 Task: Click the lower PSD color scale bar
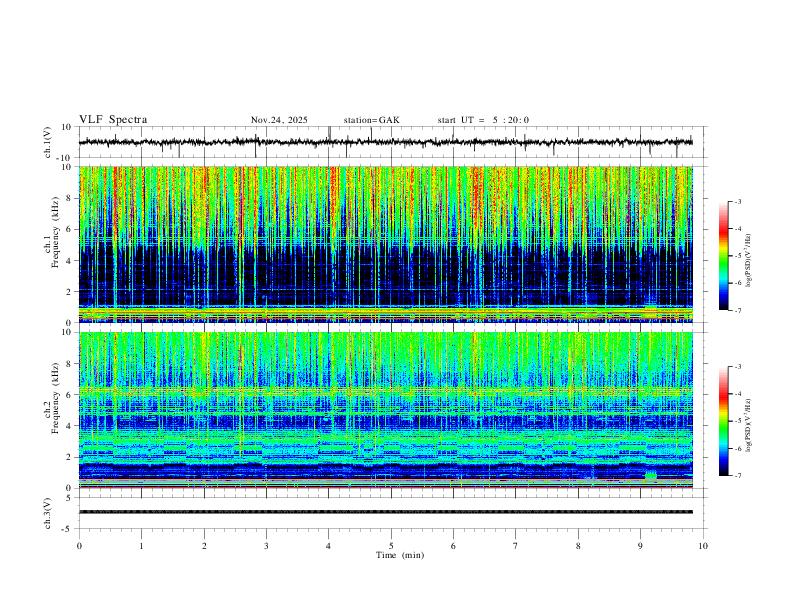[724, 421]
